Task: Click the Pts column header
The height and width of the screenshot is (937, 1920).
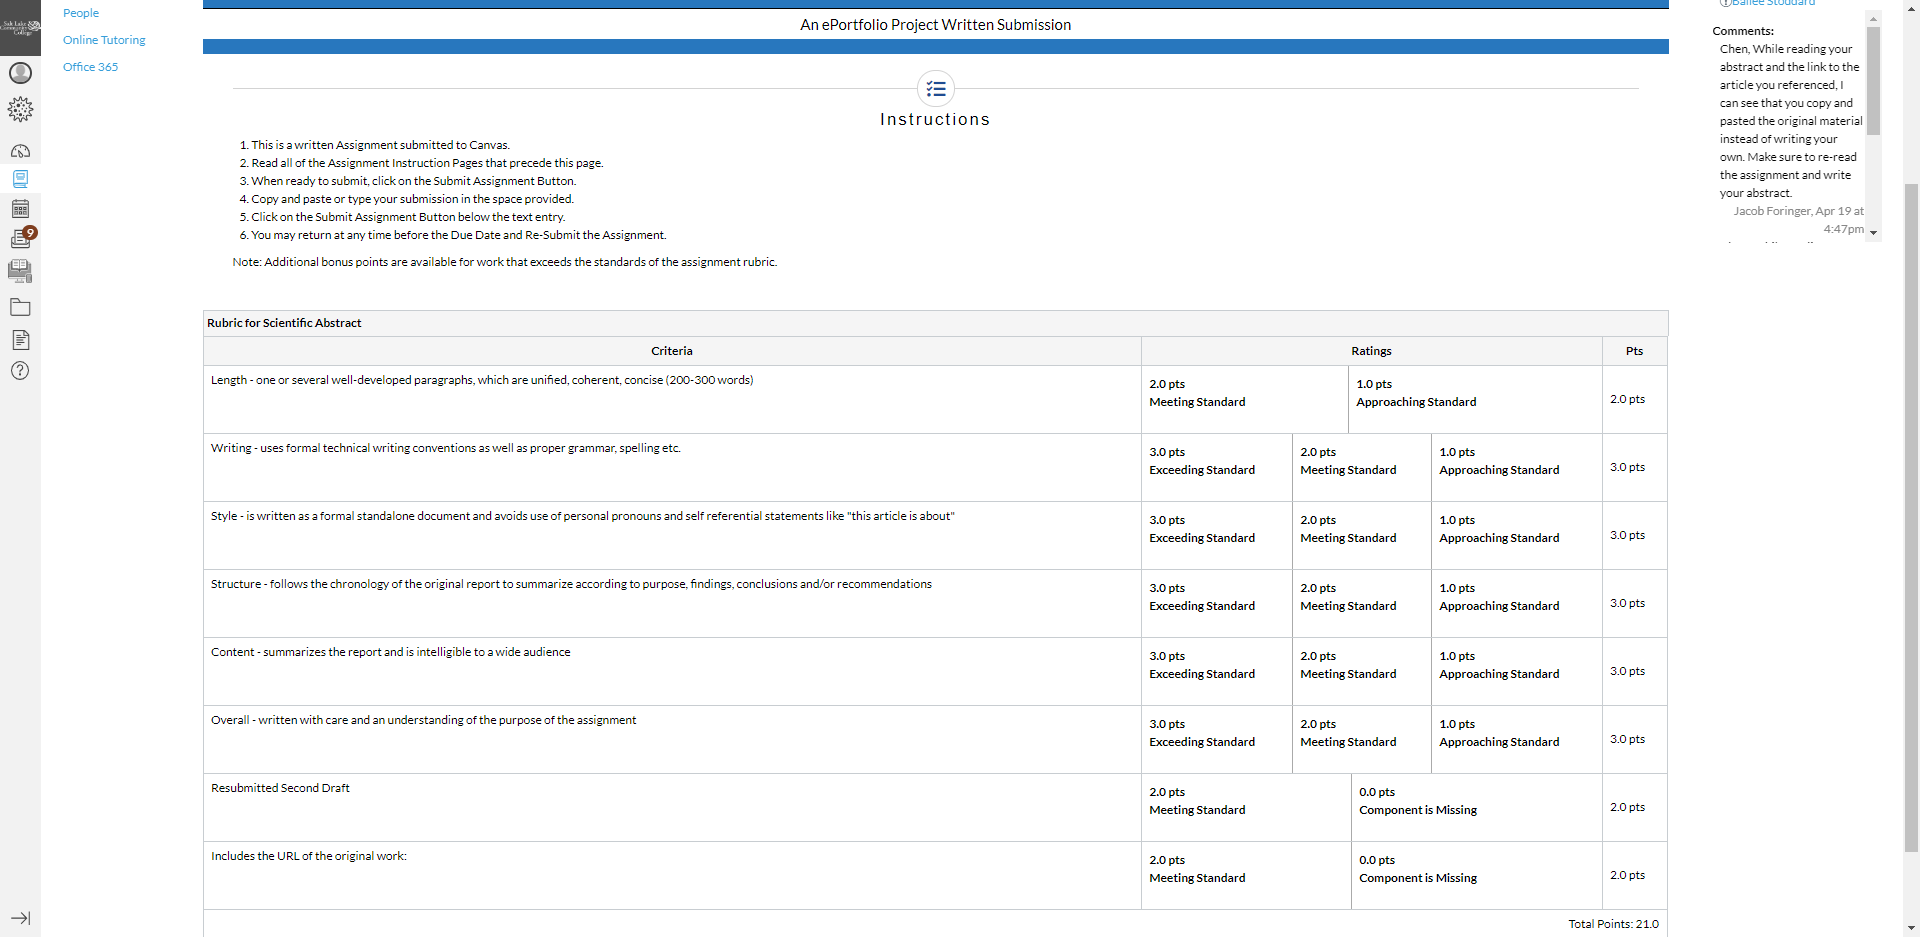Action: pos(1634,351)
